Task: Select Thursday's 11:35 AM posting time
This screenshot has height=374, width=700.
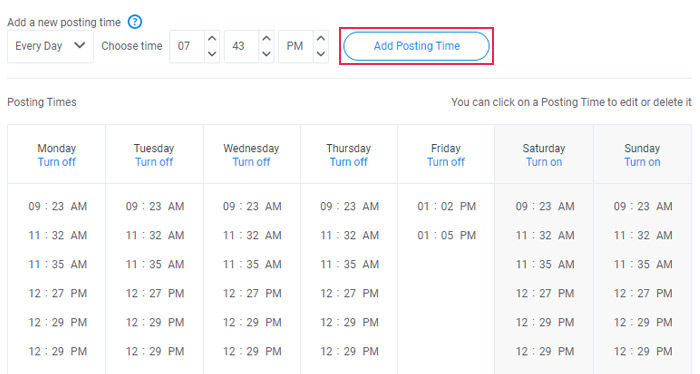Action: point(349,265)
